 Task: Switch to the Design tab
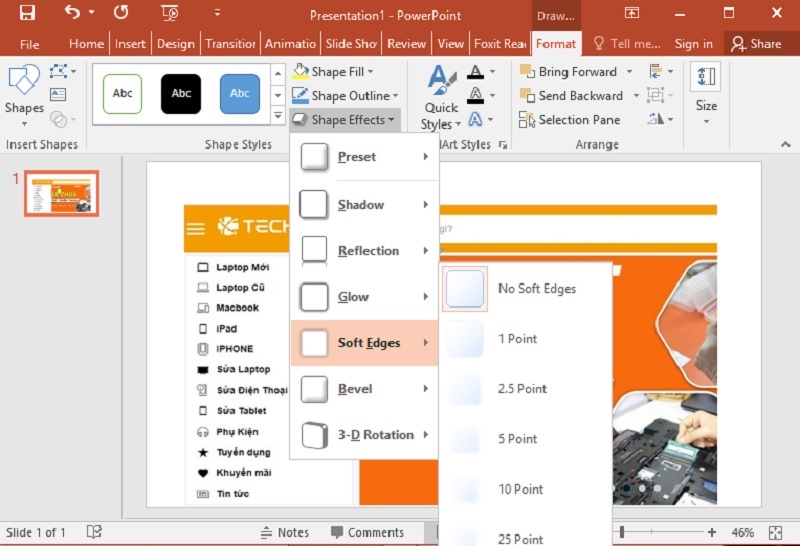175,44
